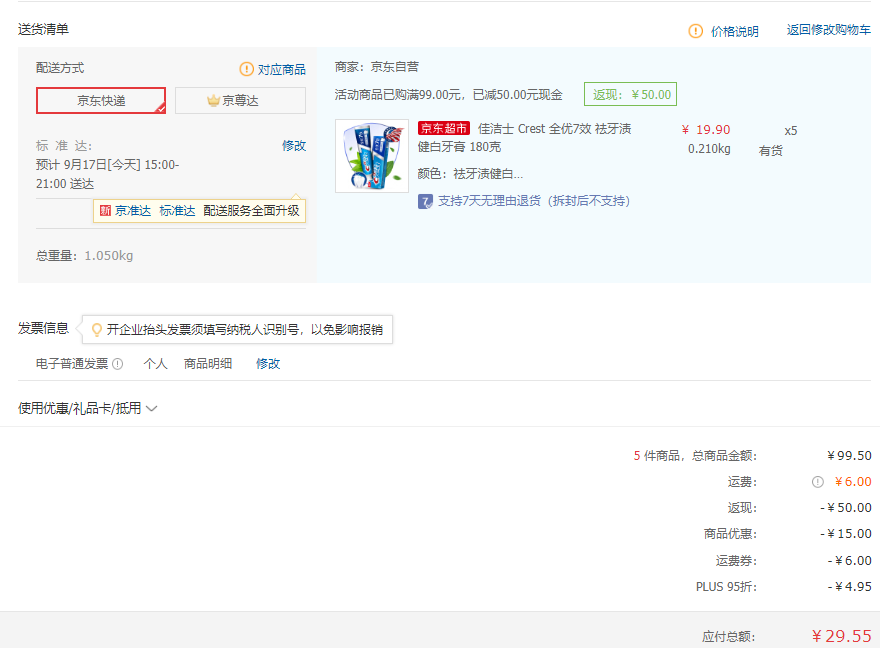Open 佳洁士 Crest 全优7效 product title

click(x=524, y=137)
